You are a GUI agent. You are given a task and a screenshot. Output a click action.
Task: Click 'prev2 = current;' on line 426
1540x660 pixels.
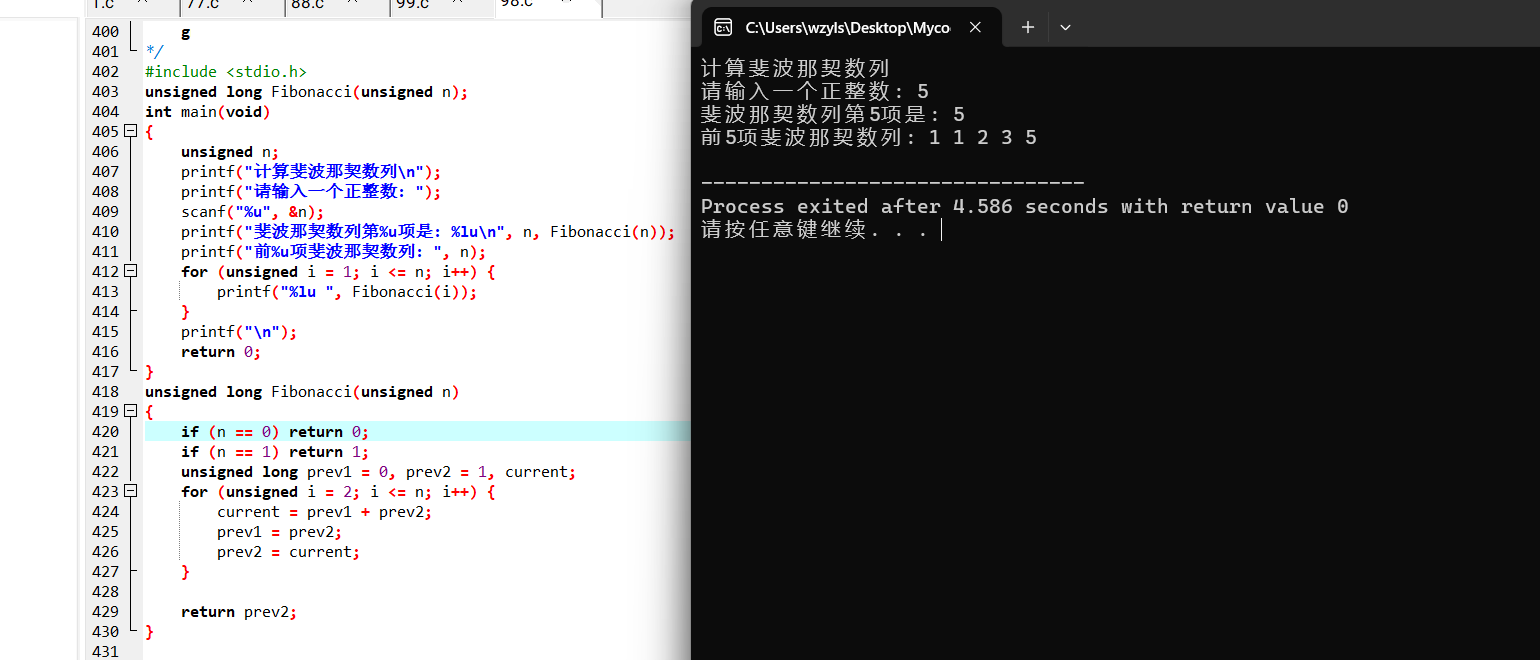click(288, 552)
